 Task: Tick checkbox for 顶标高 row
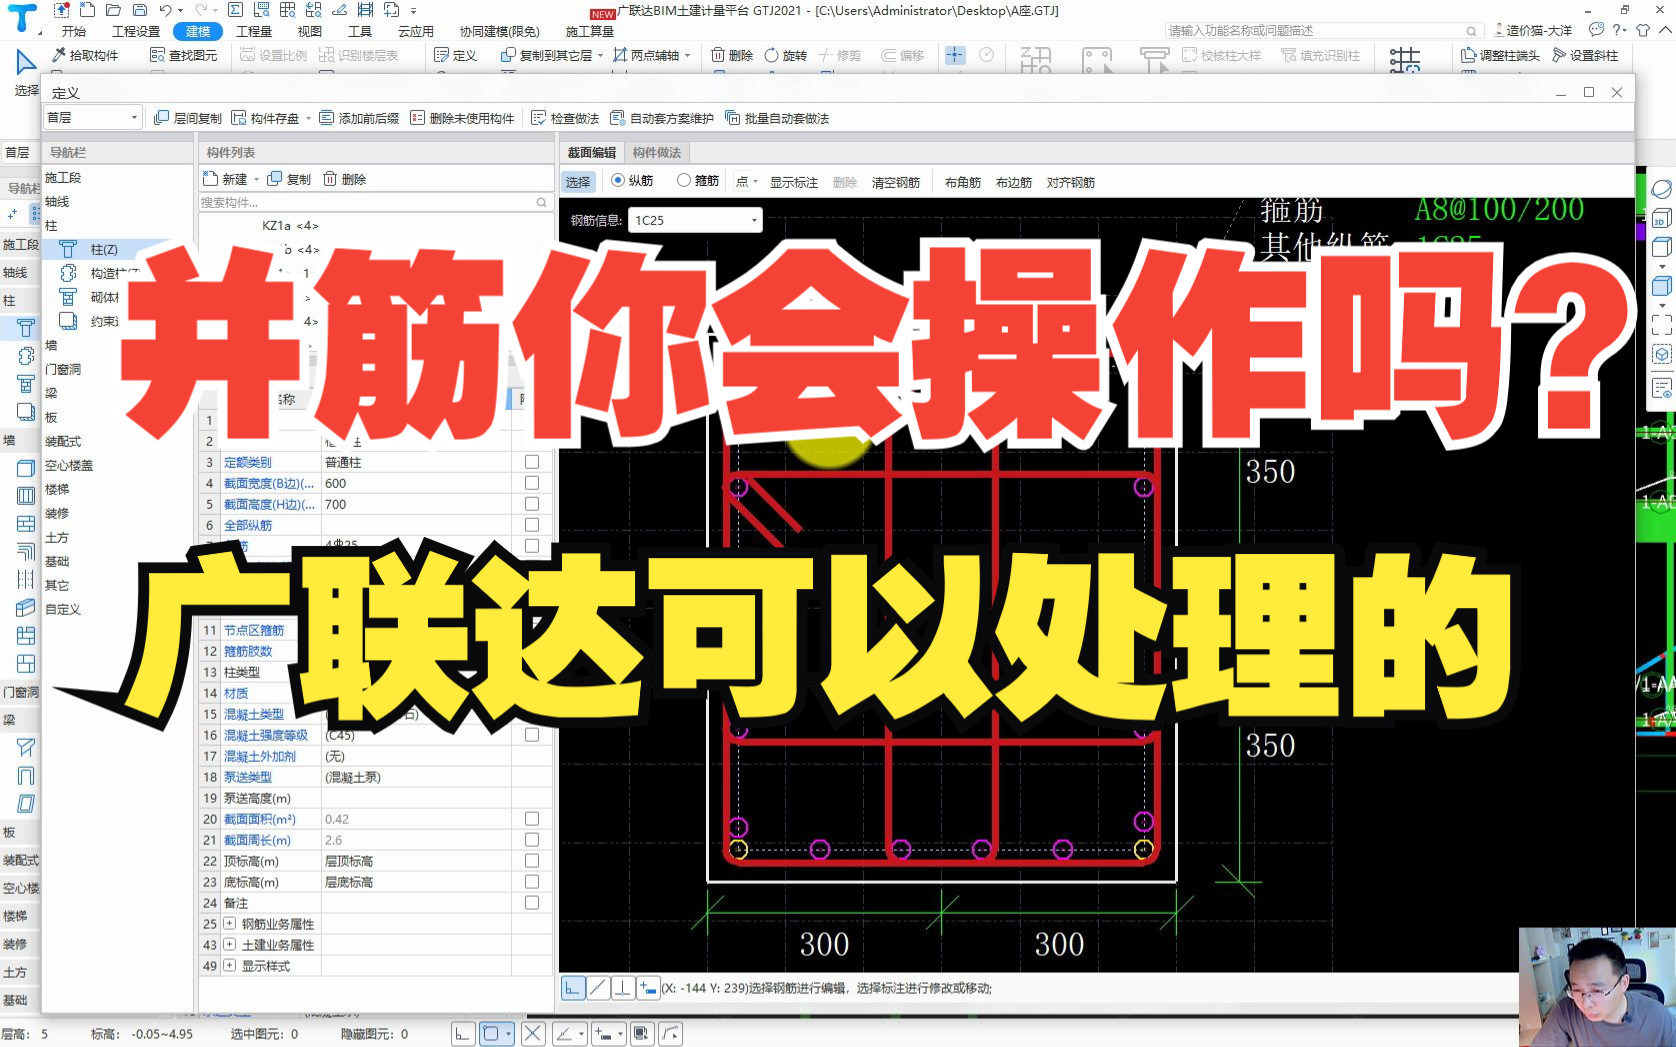pyautogui.click(x=532, y=861)
